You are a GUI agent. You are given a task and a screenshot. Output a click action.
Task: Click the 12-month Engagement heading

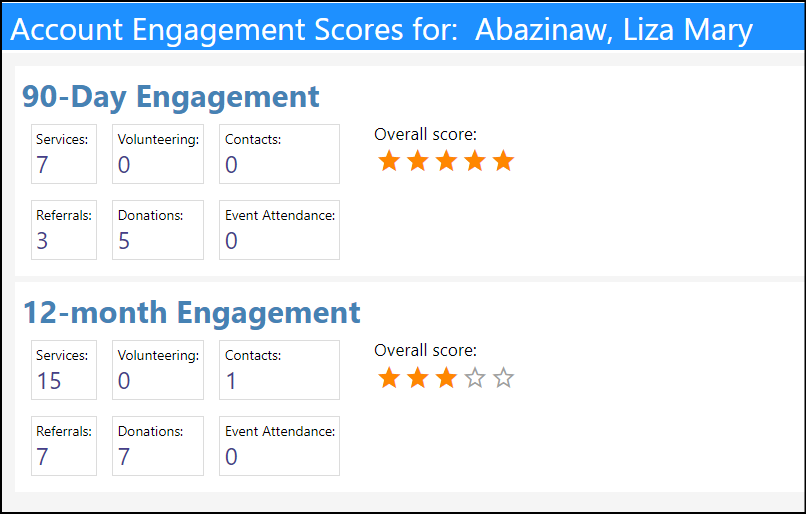pos(192,313)
